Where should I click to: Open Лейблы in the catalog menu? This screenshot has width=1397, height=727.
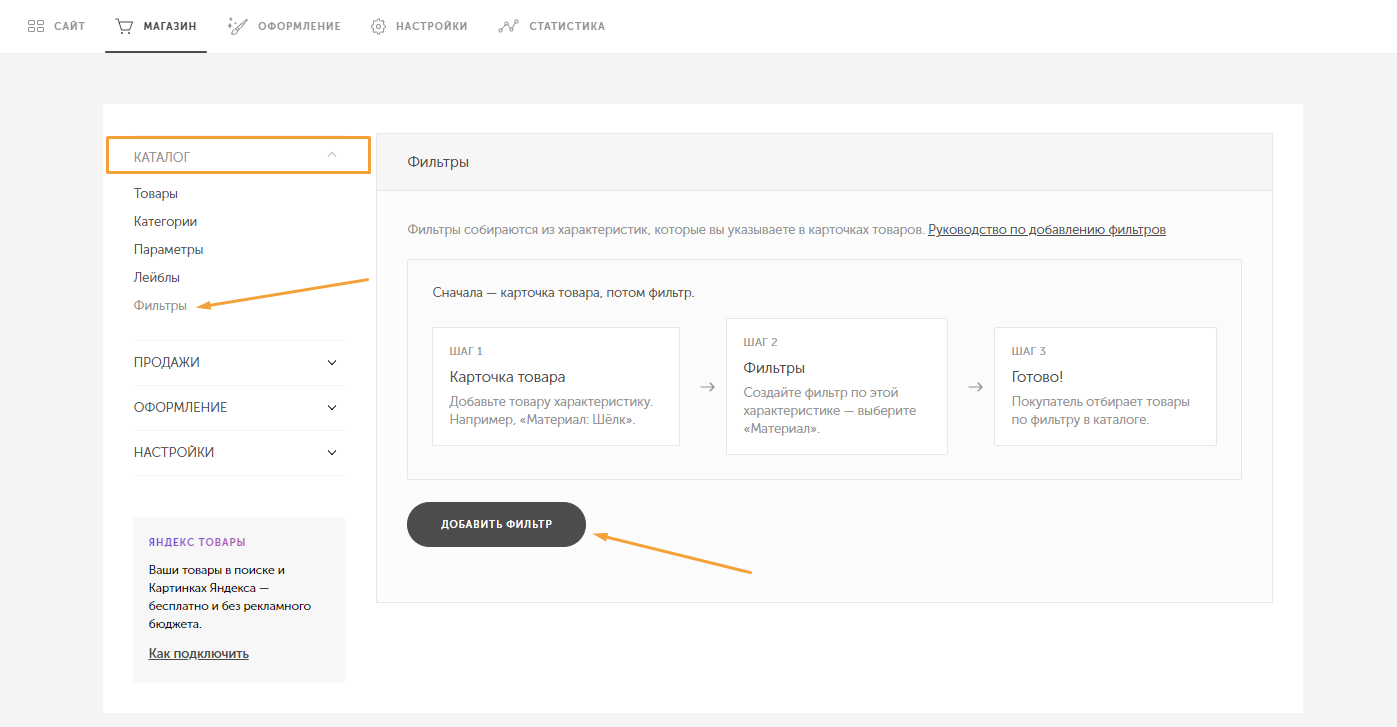(x=157, y=277)
